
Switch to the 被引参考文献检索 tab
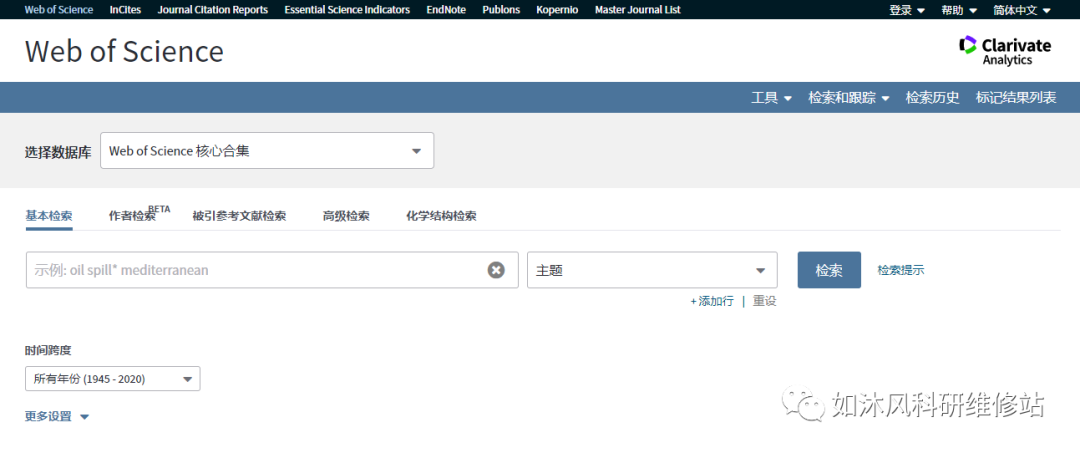(x=239, y=215)
